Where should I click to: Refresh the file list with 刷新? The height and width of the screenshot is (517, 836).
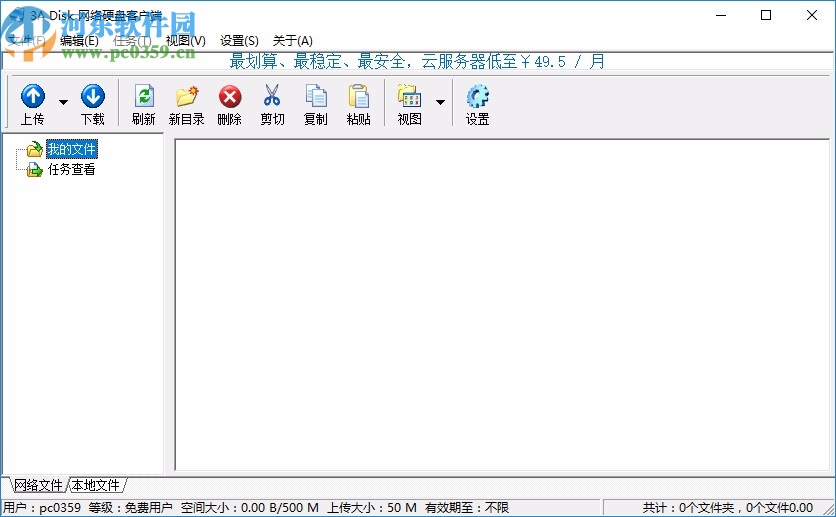143,104
